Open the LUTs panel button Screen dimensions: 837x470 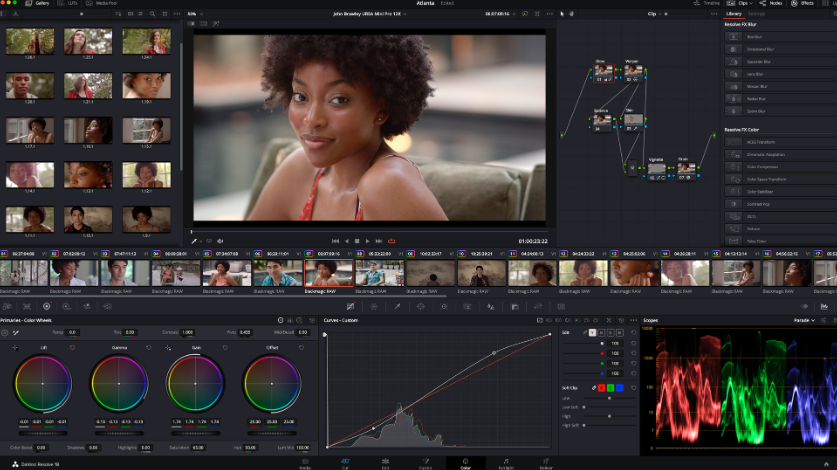(x=68, y=3)
